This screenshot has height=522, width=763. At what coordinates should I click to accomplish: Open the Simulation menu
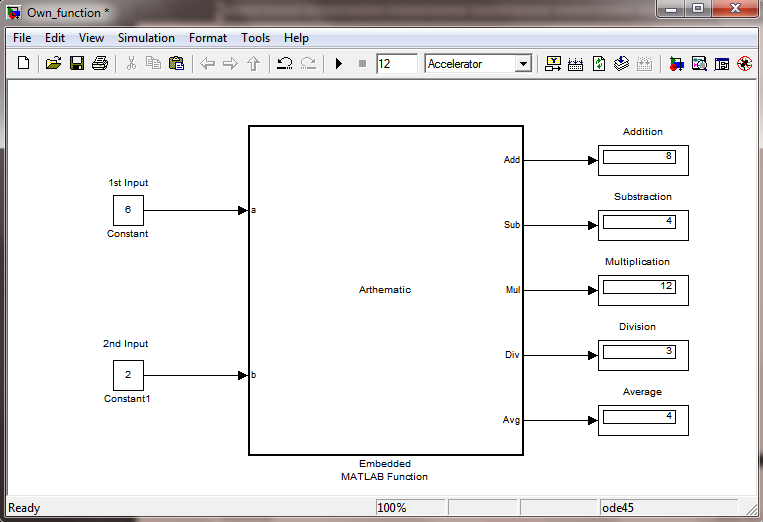[146, 38]
